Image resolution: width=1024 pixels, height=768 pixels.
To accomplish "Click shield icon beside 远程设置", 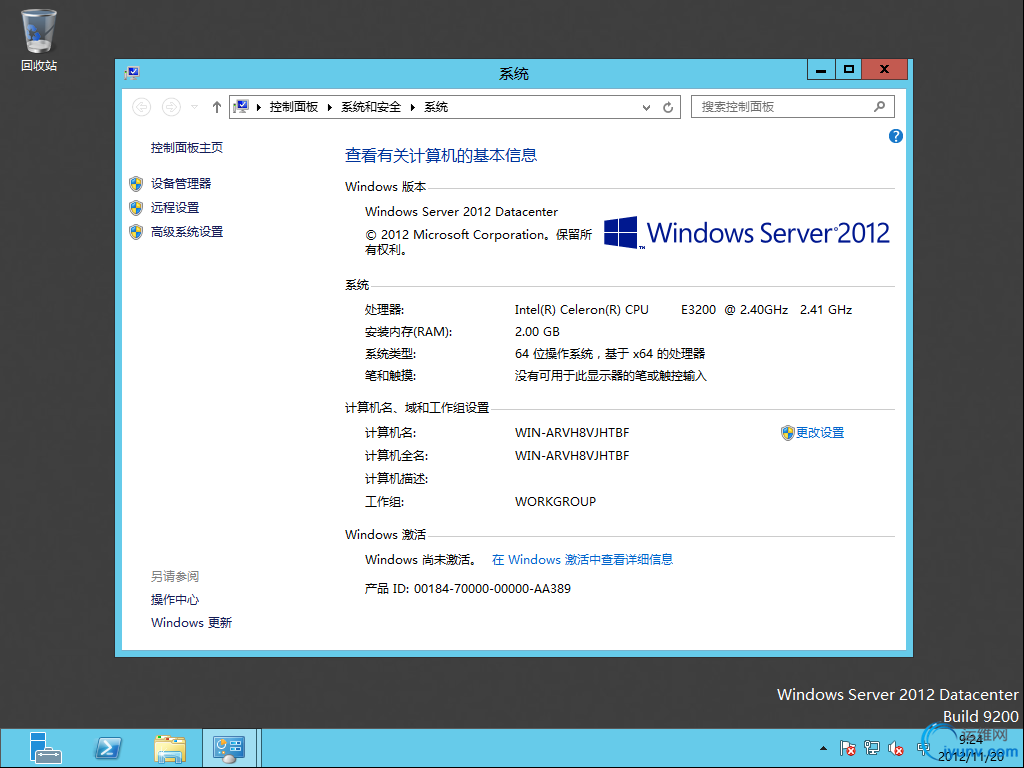I will pyautogui.click(x=136, y=208).
